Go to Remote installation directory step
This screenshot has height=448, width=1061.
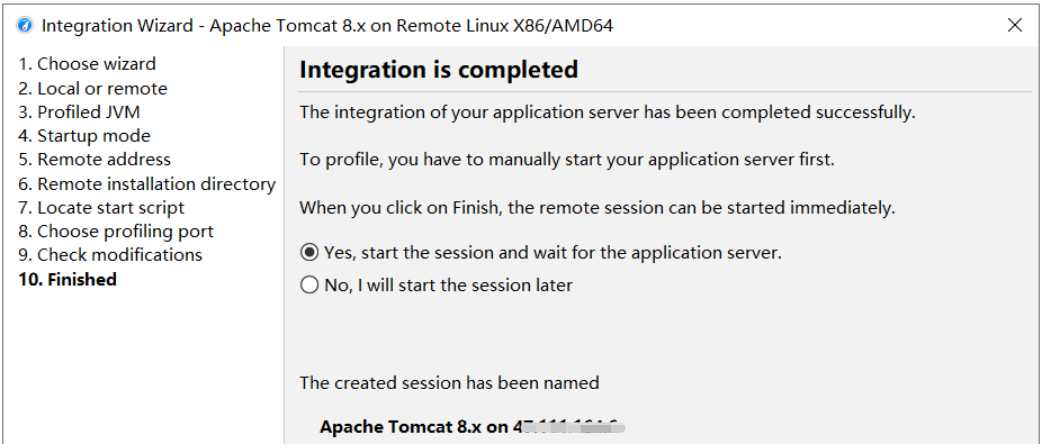point(147,183)
